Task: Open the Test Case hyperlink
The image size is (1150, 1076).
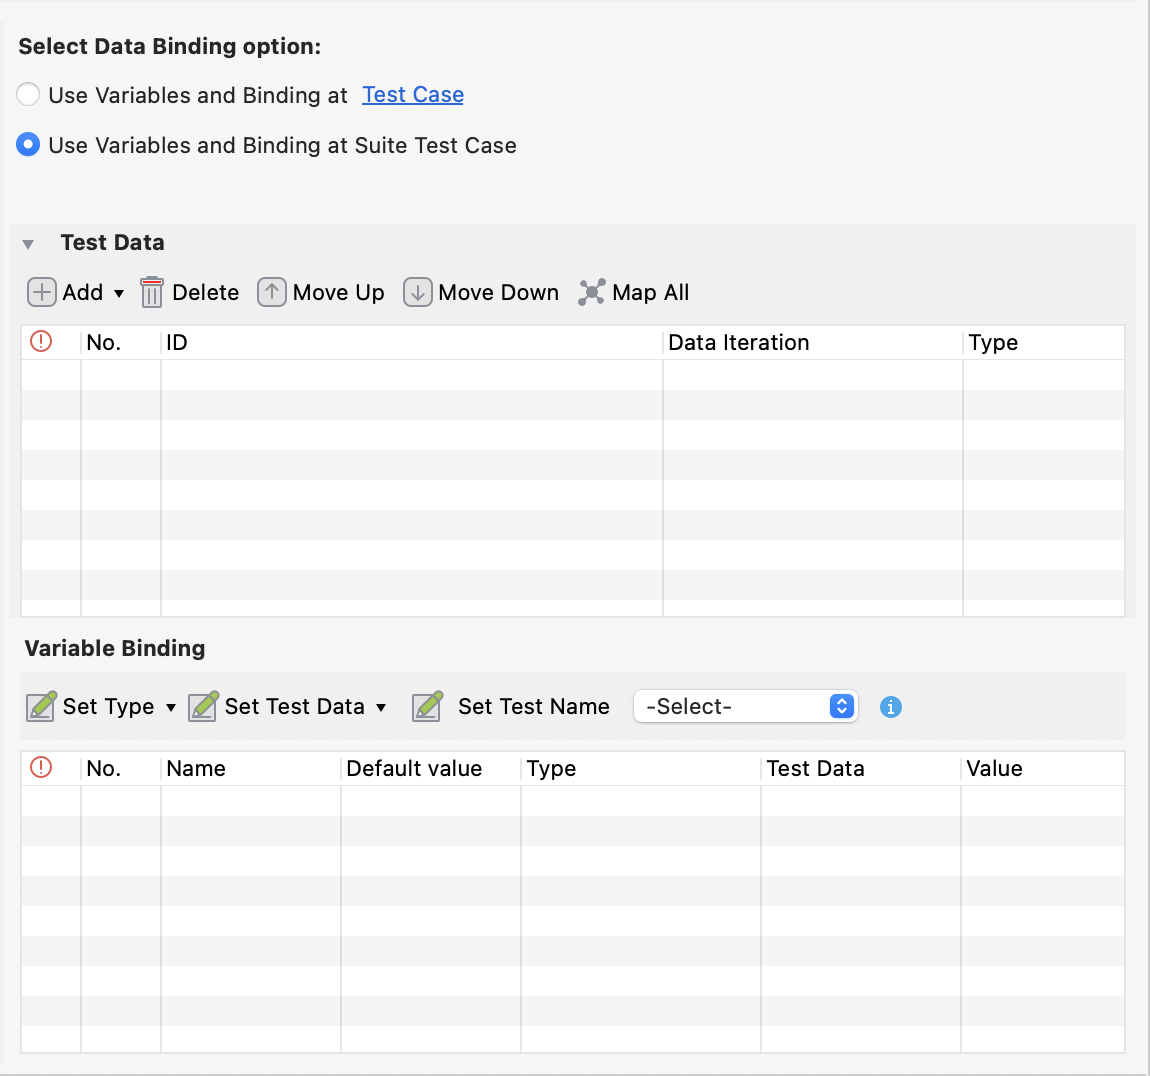Action: point(412,95)
